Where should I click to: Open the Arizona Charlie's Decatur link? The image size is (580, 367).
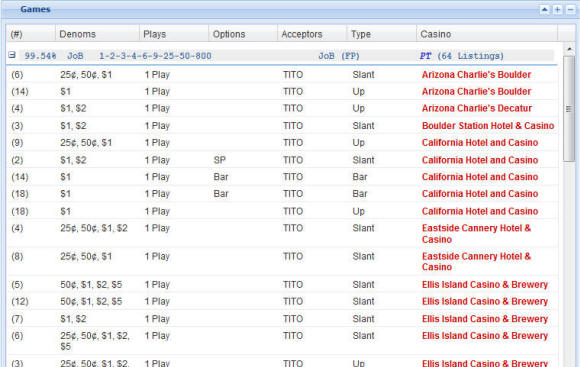(477, 108)
